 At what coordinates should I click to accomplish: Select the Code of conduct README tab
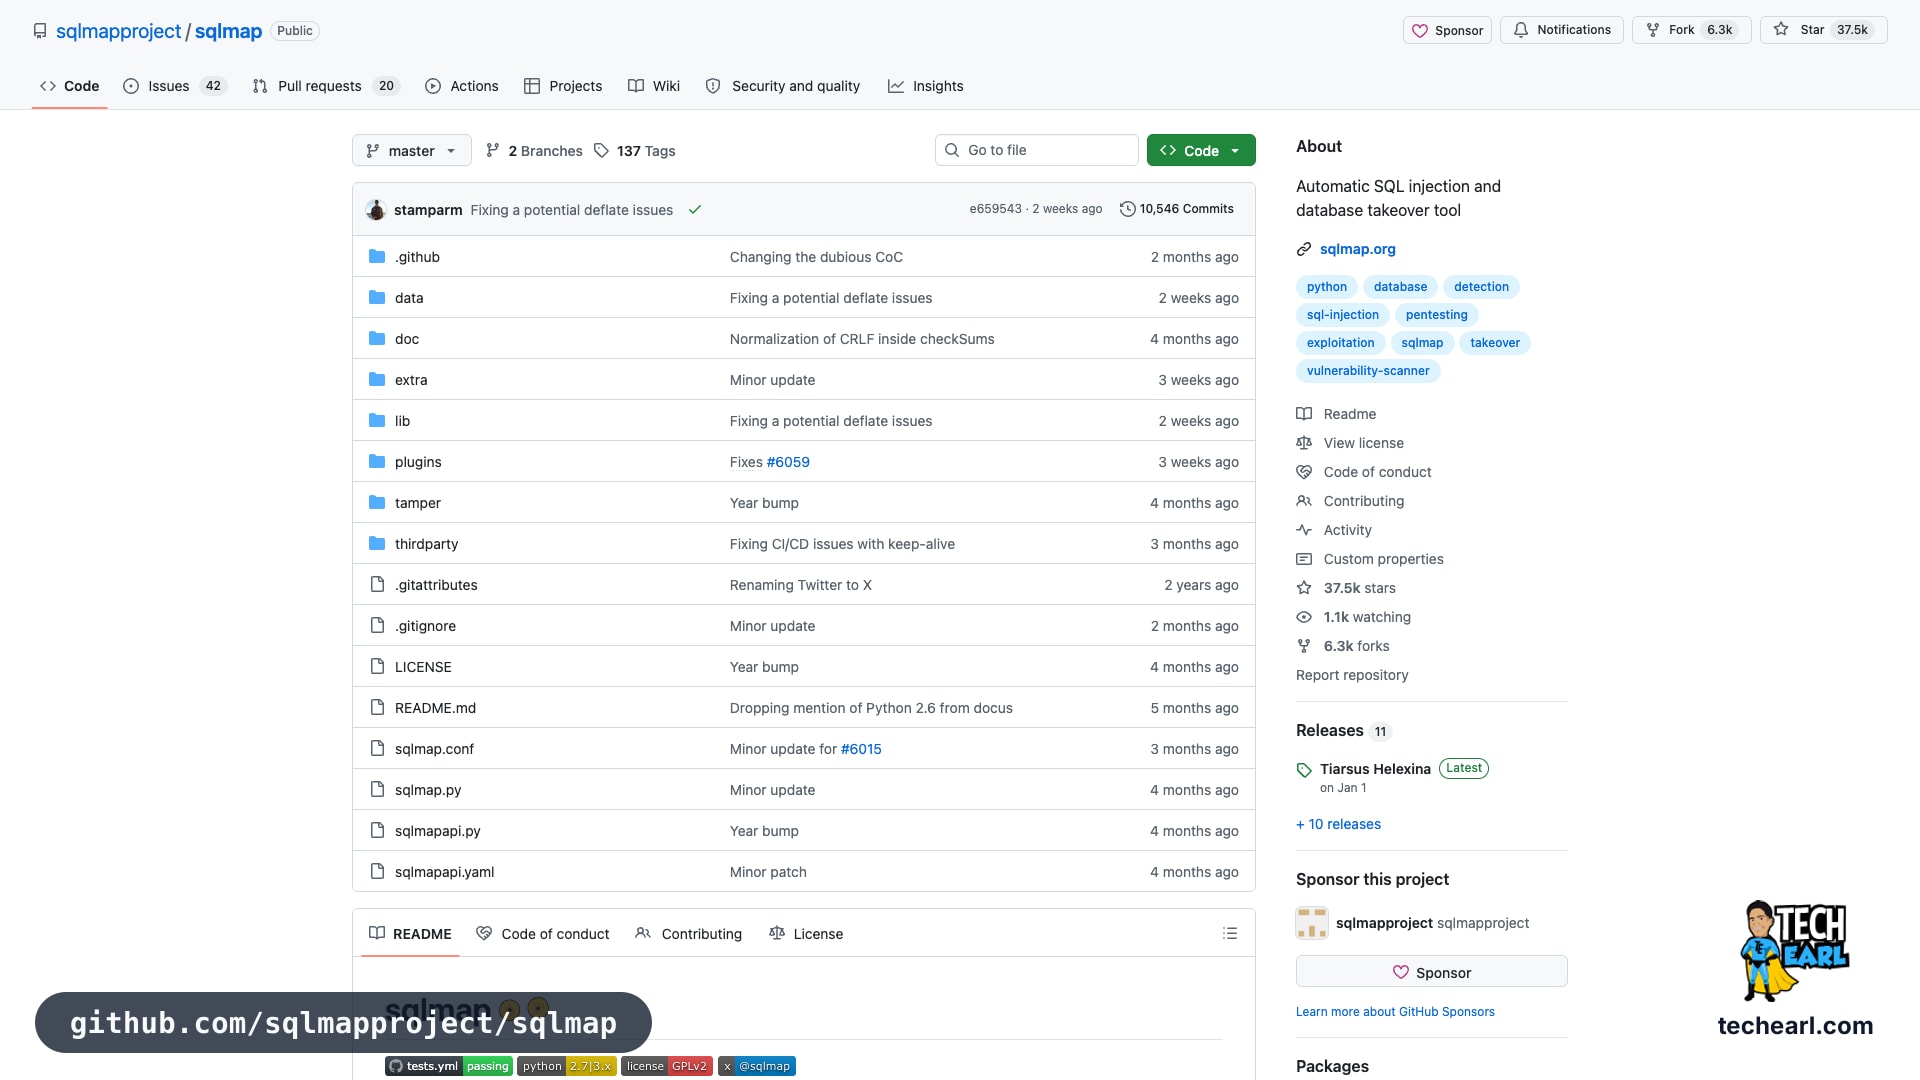pyautogui.click(x=543, y=934)
